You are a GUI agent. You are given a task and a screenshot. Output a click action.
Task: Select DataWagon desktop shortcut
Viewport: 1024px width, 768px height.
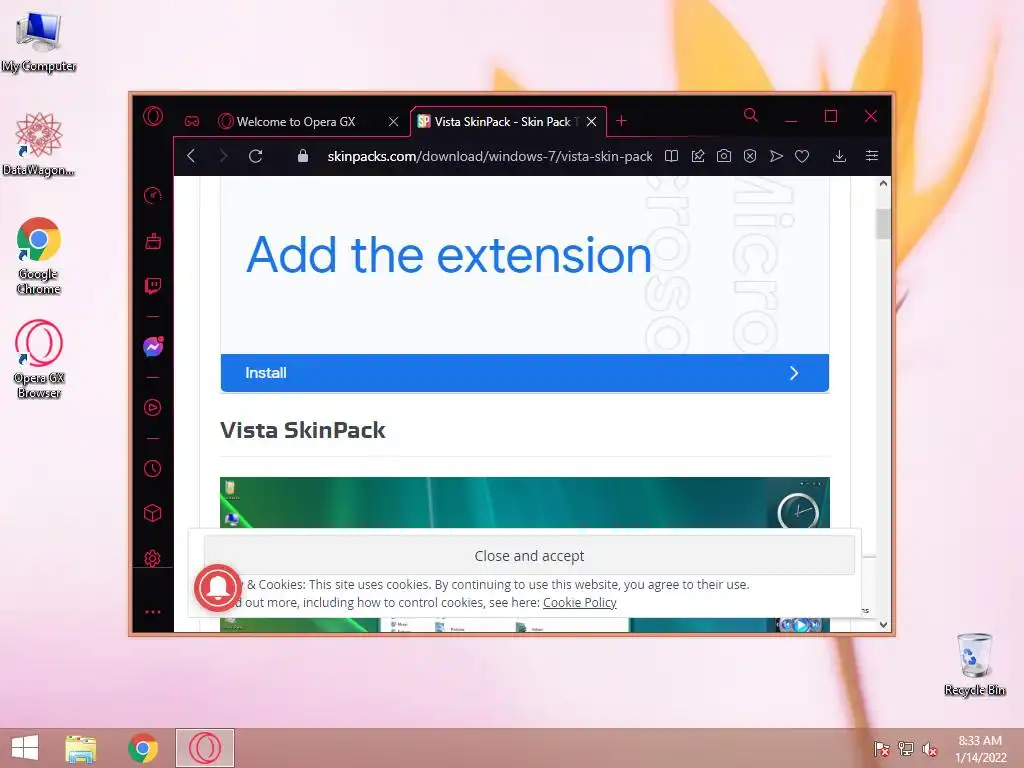coord(39,144)
